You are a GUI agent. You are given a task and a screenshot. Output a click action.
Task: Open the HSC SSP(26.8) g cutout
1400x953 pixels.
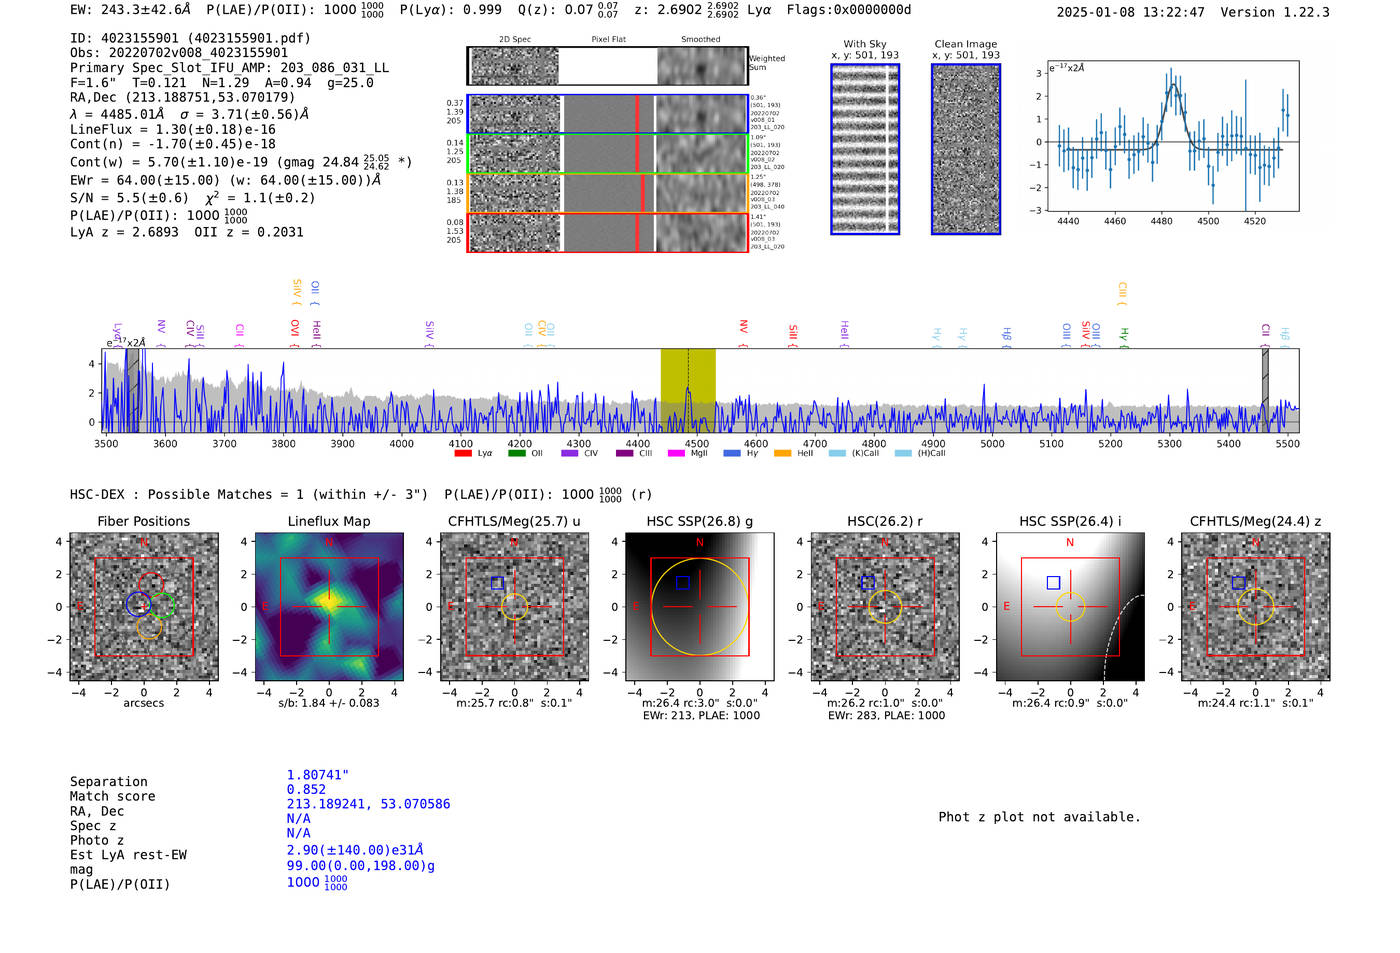point(699,607)
